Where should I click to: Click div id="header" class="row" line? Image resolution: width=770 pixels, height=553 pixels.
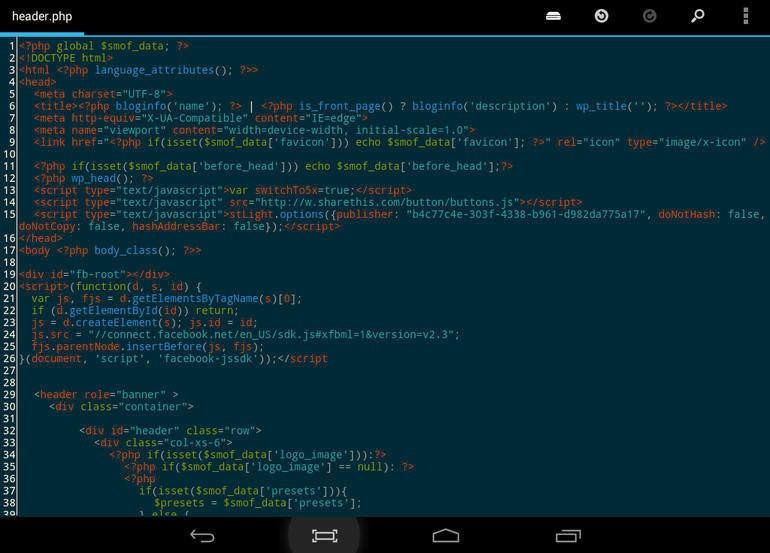click(170, 431)
